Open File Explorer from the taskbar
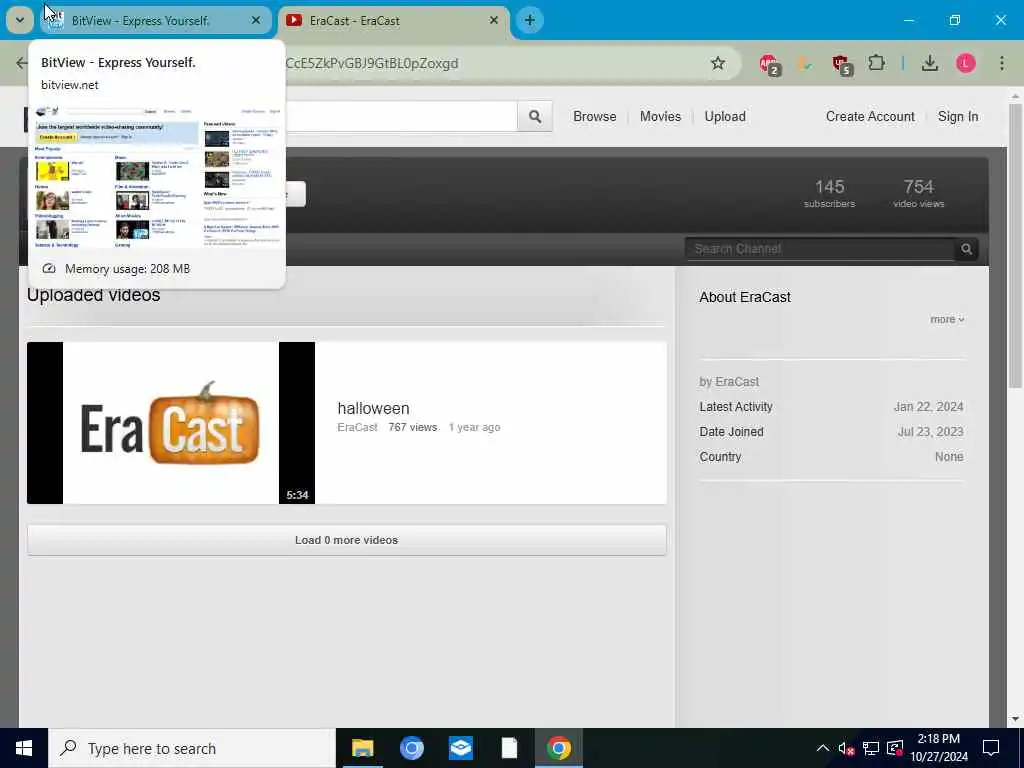Screen dimensions: 1024x768 tap(362, 748)
